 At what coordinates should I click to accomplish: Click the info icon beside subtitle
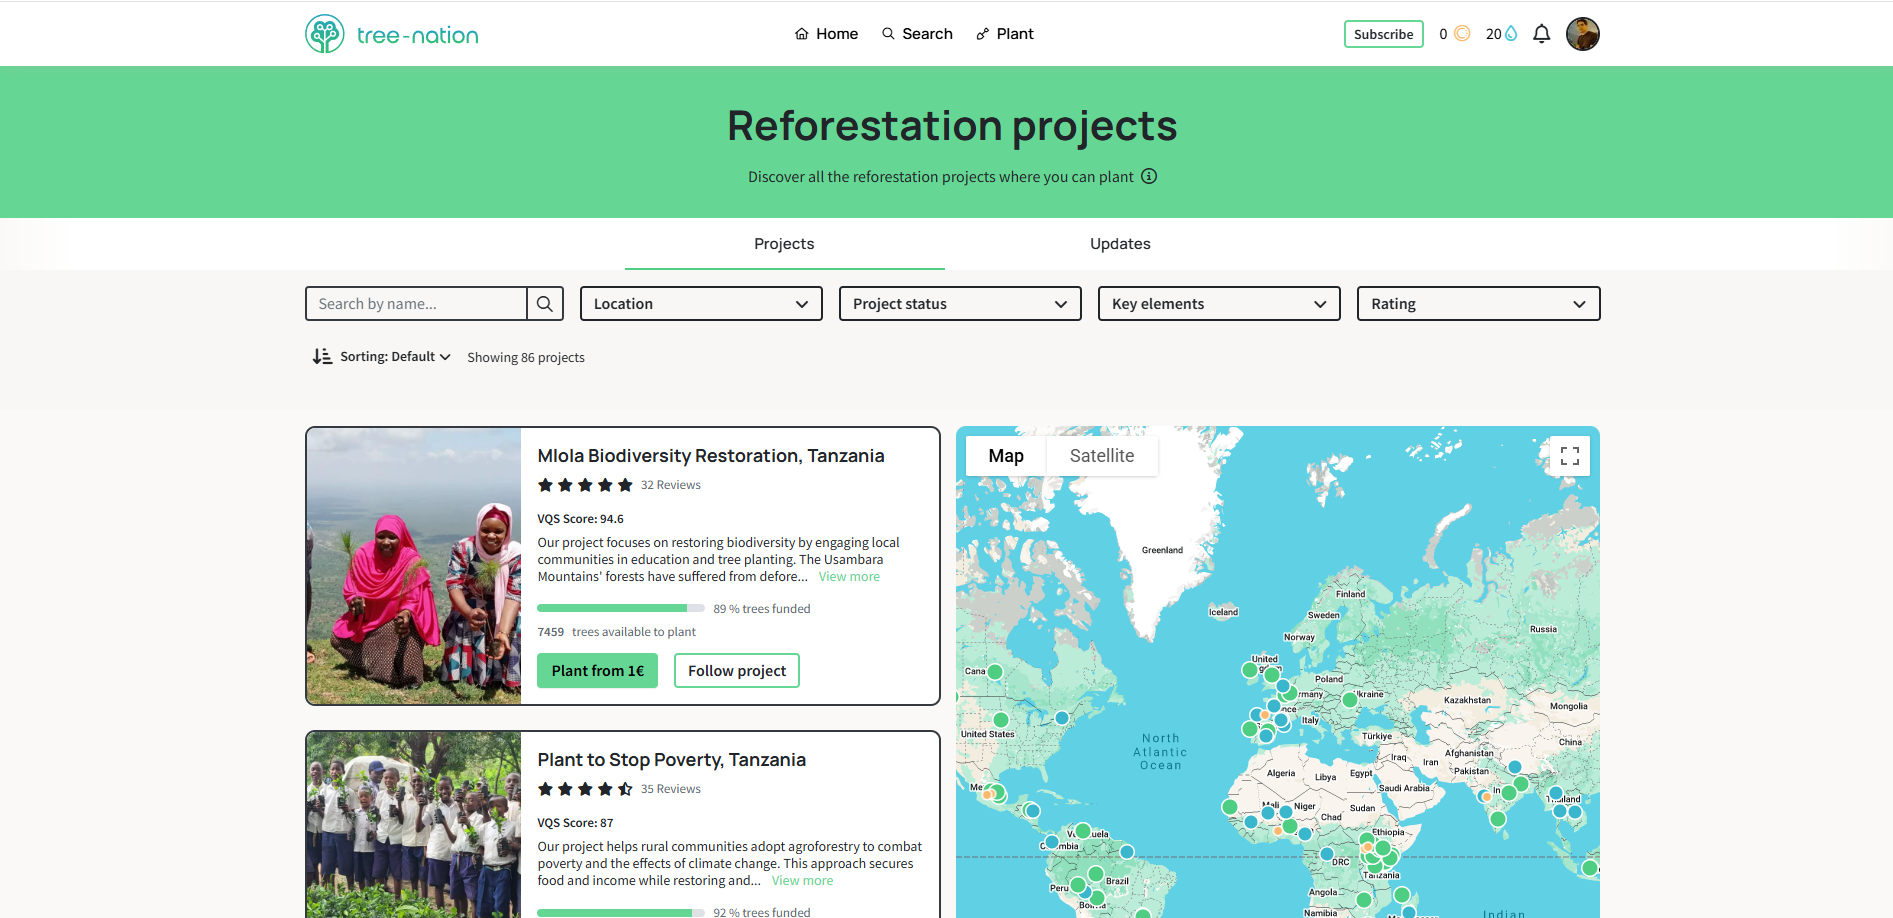pyautogui.click(x=1149, y=176)
